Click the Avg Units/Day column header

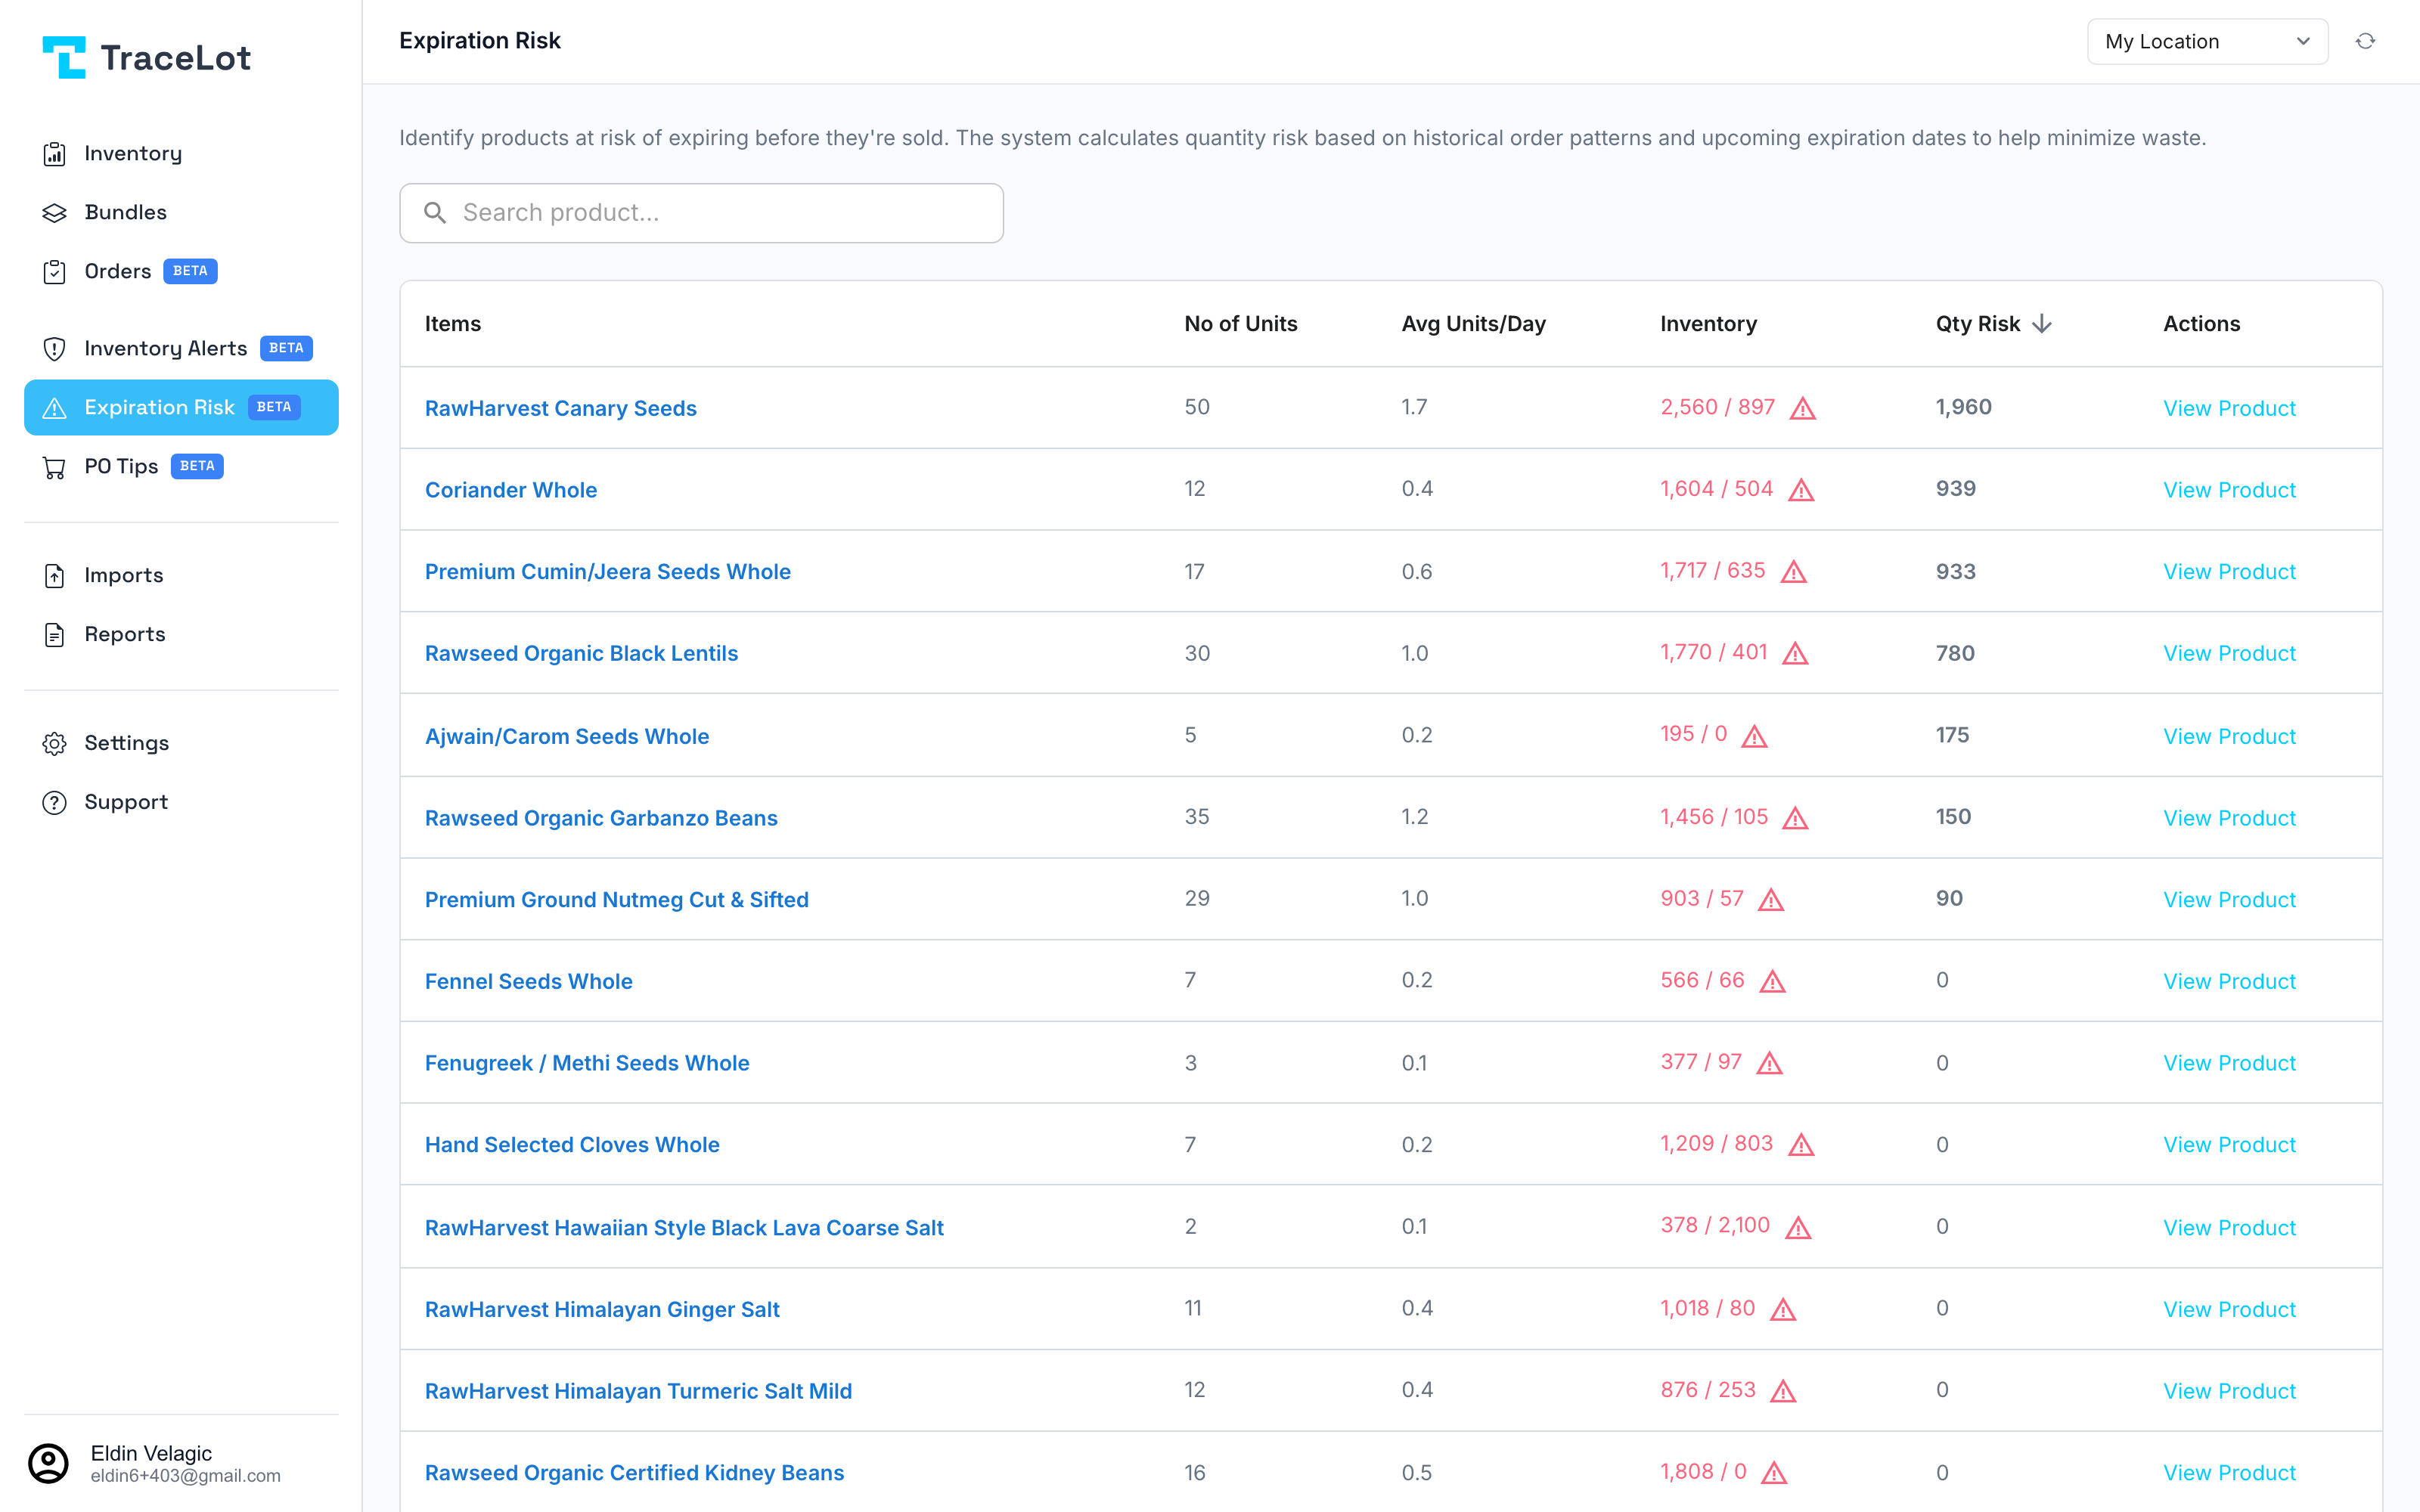click(x=1473, y=324)
